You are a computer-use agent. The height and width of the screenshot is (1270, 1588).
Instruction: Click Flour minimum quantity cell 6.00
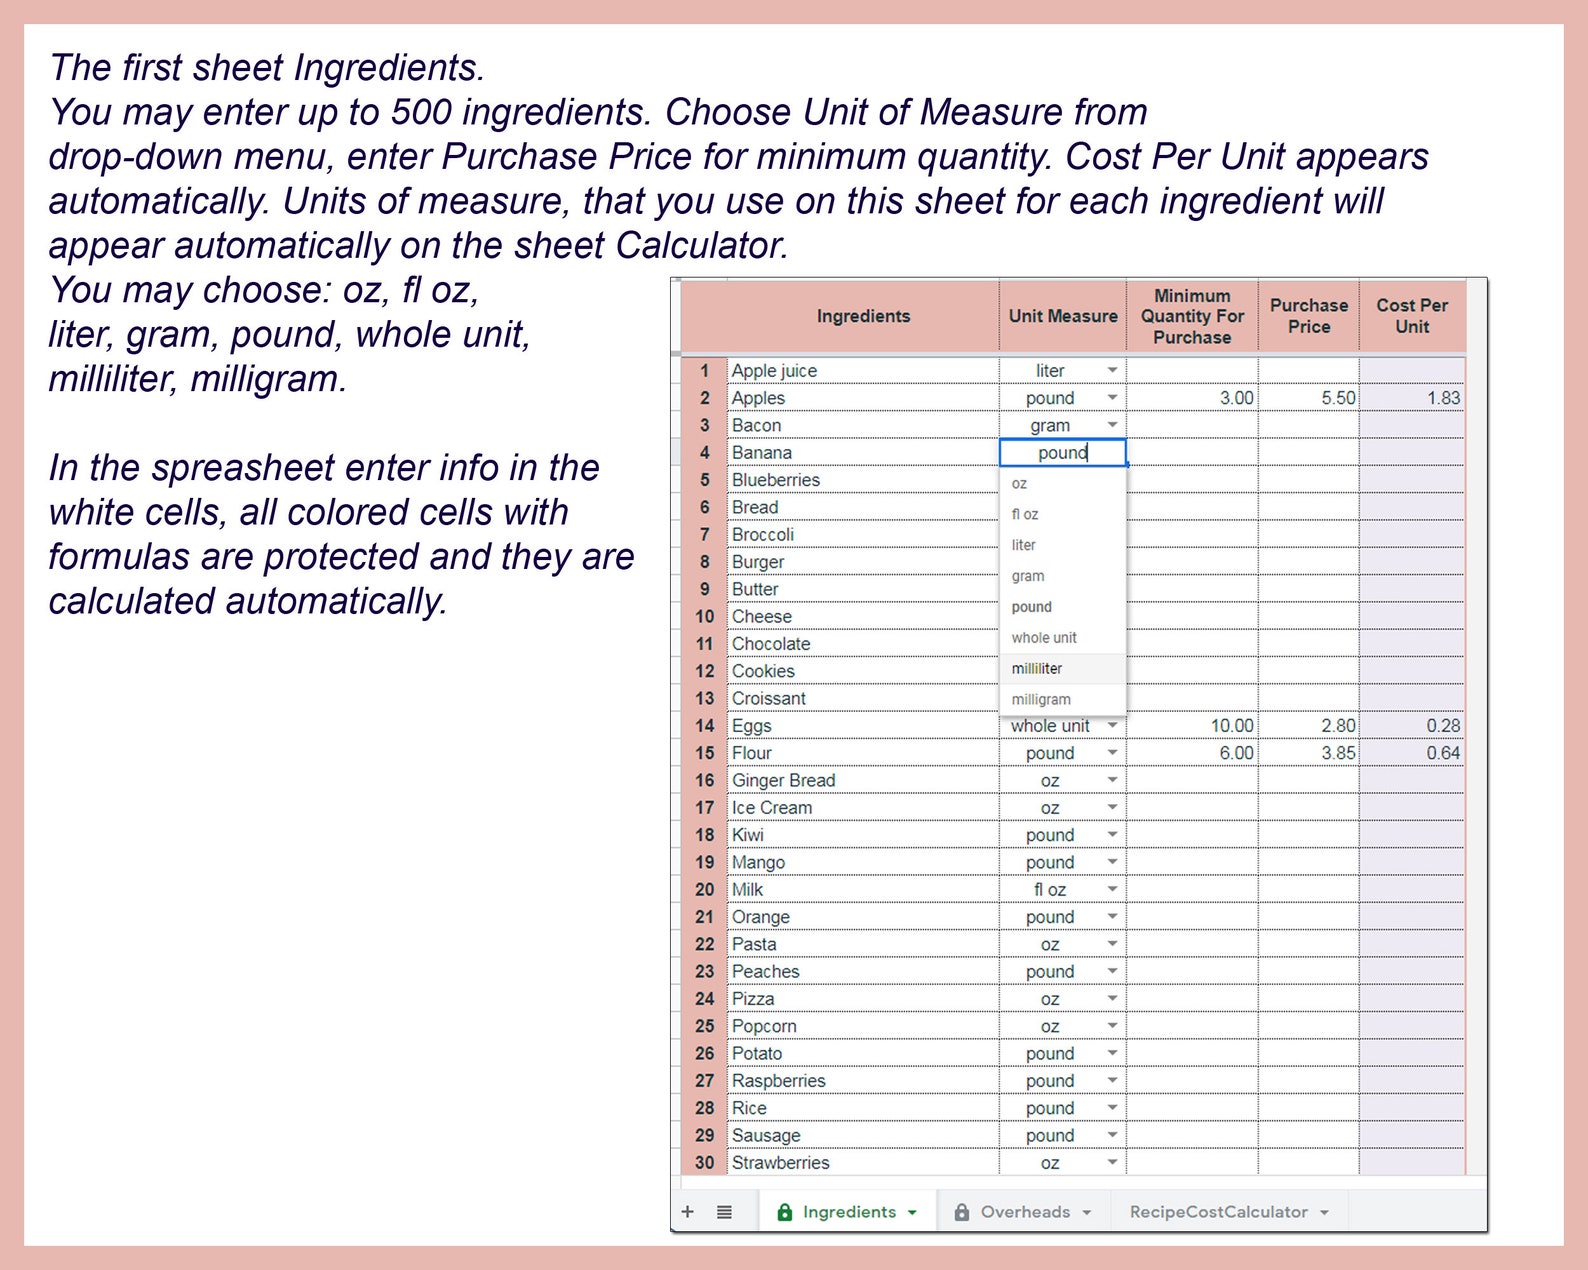pos(1192,753)
